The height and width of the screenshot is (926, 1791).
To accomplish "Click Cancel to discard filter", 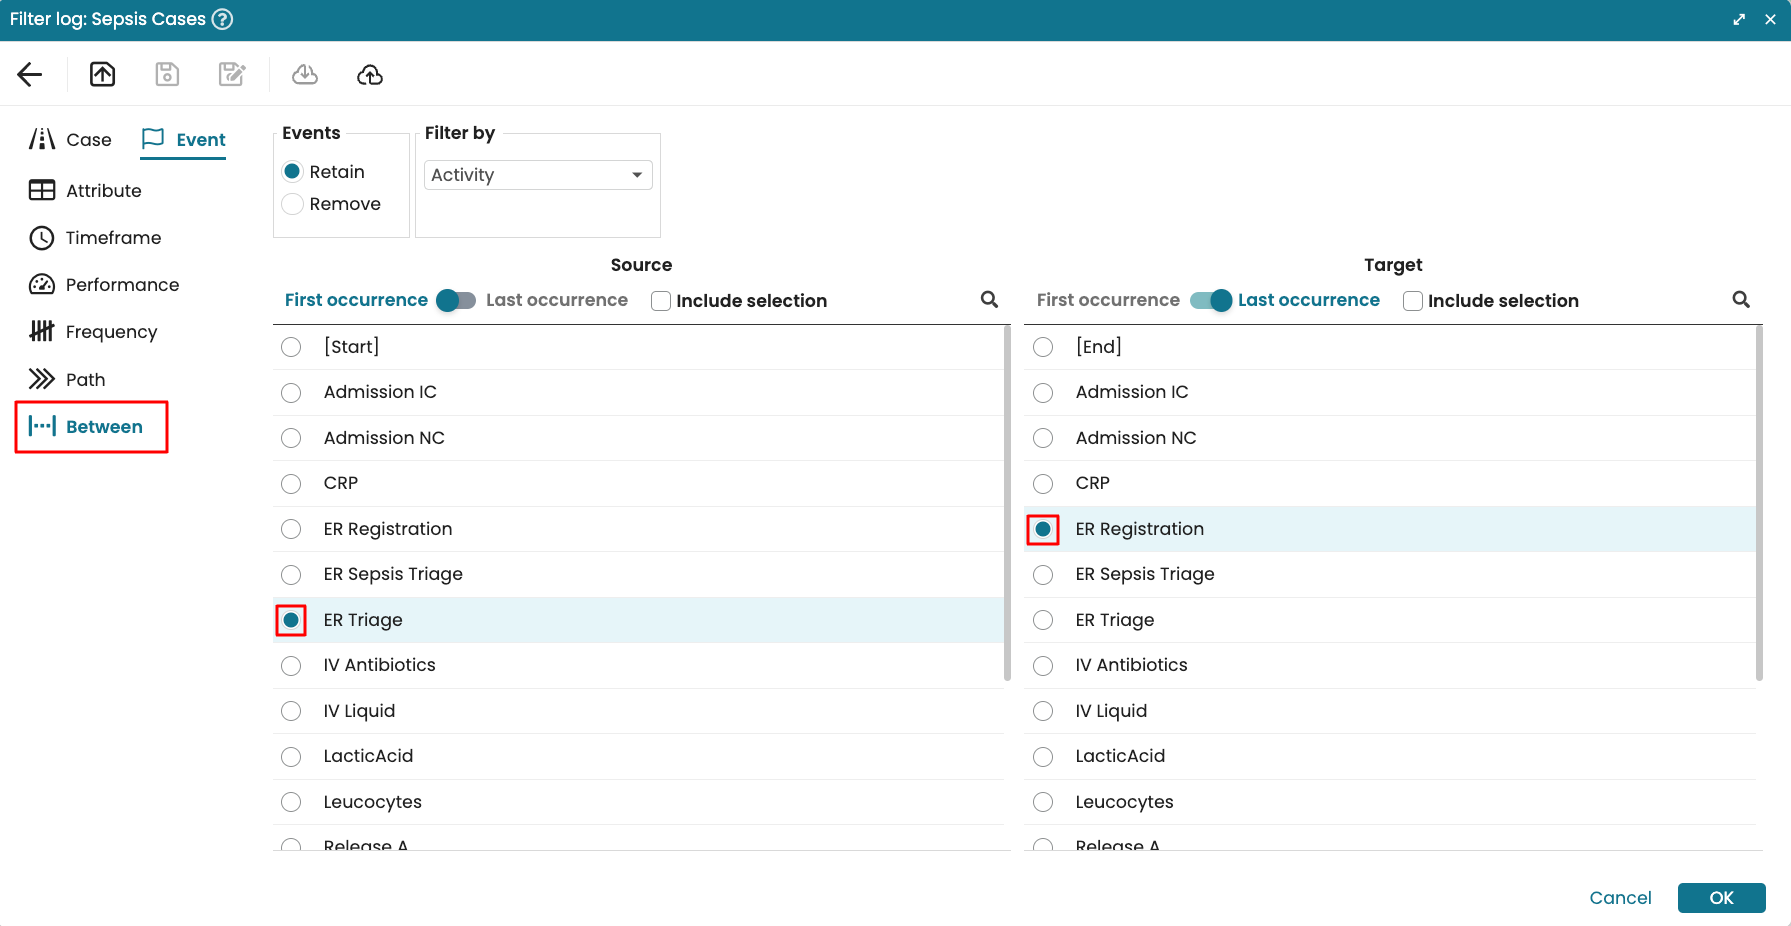I will click(1620, 898).
